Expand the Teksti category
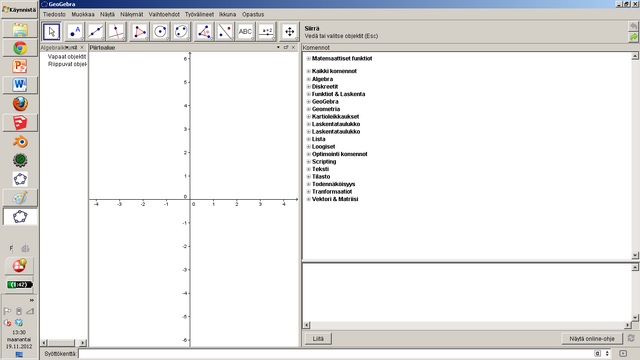Screen dimensions: 640x360 (x=309, y=169)
